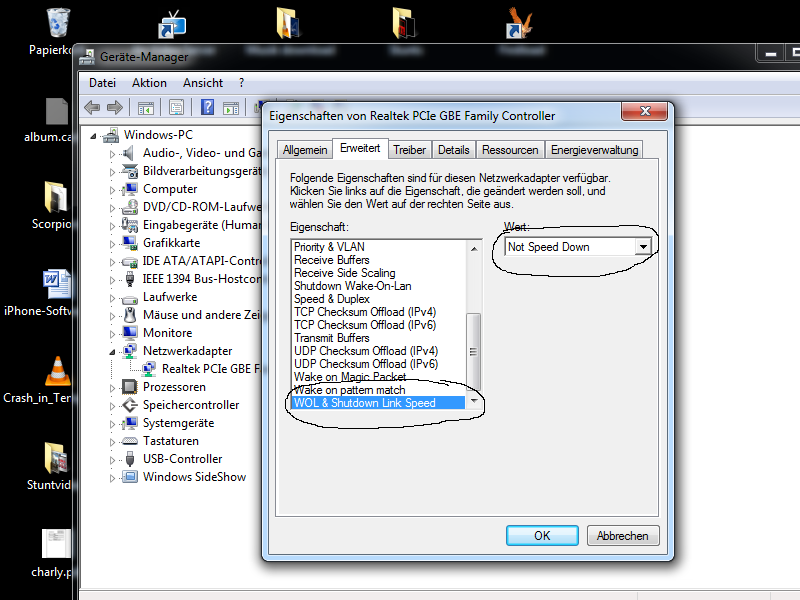Click the show/hide console tree toolbar icon
This screenshot has height=600, width=800.
[145, 108]
